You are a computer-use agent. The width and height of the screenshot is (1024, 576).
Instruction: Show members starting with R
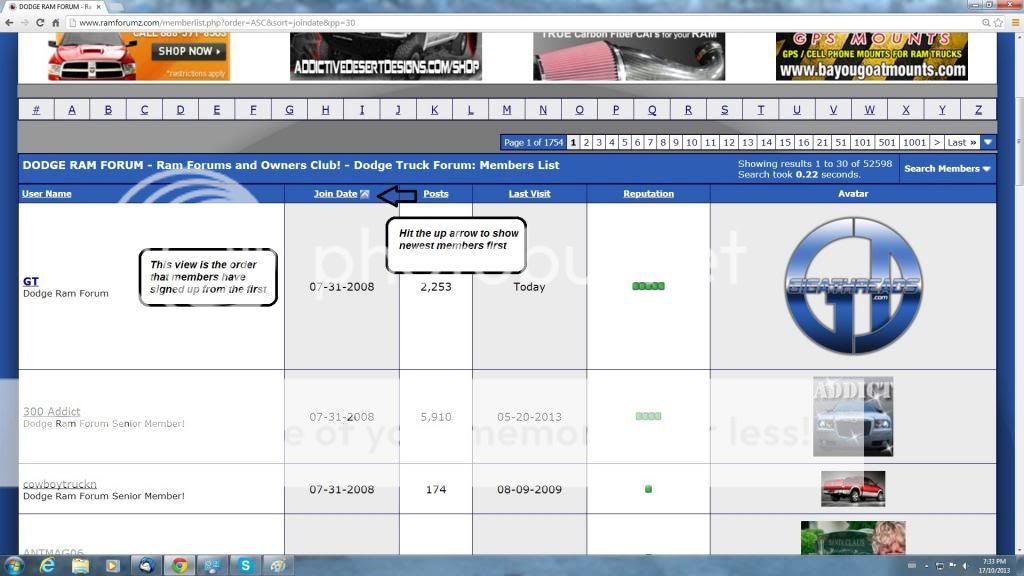[688, 110]
